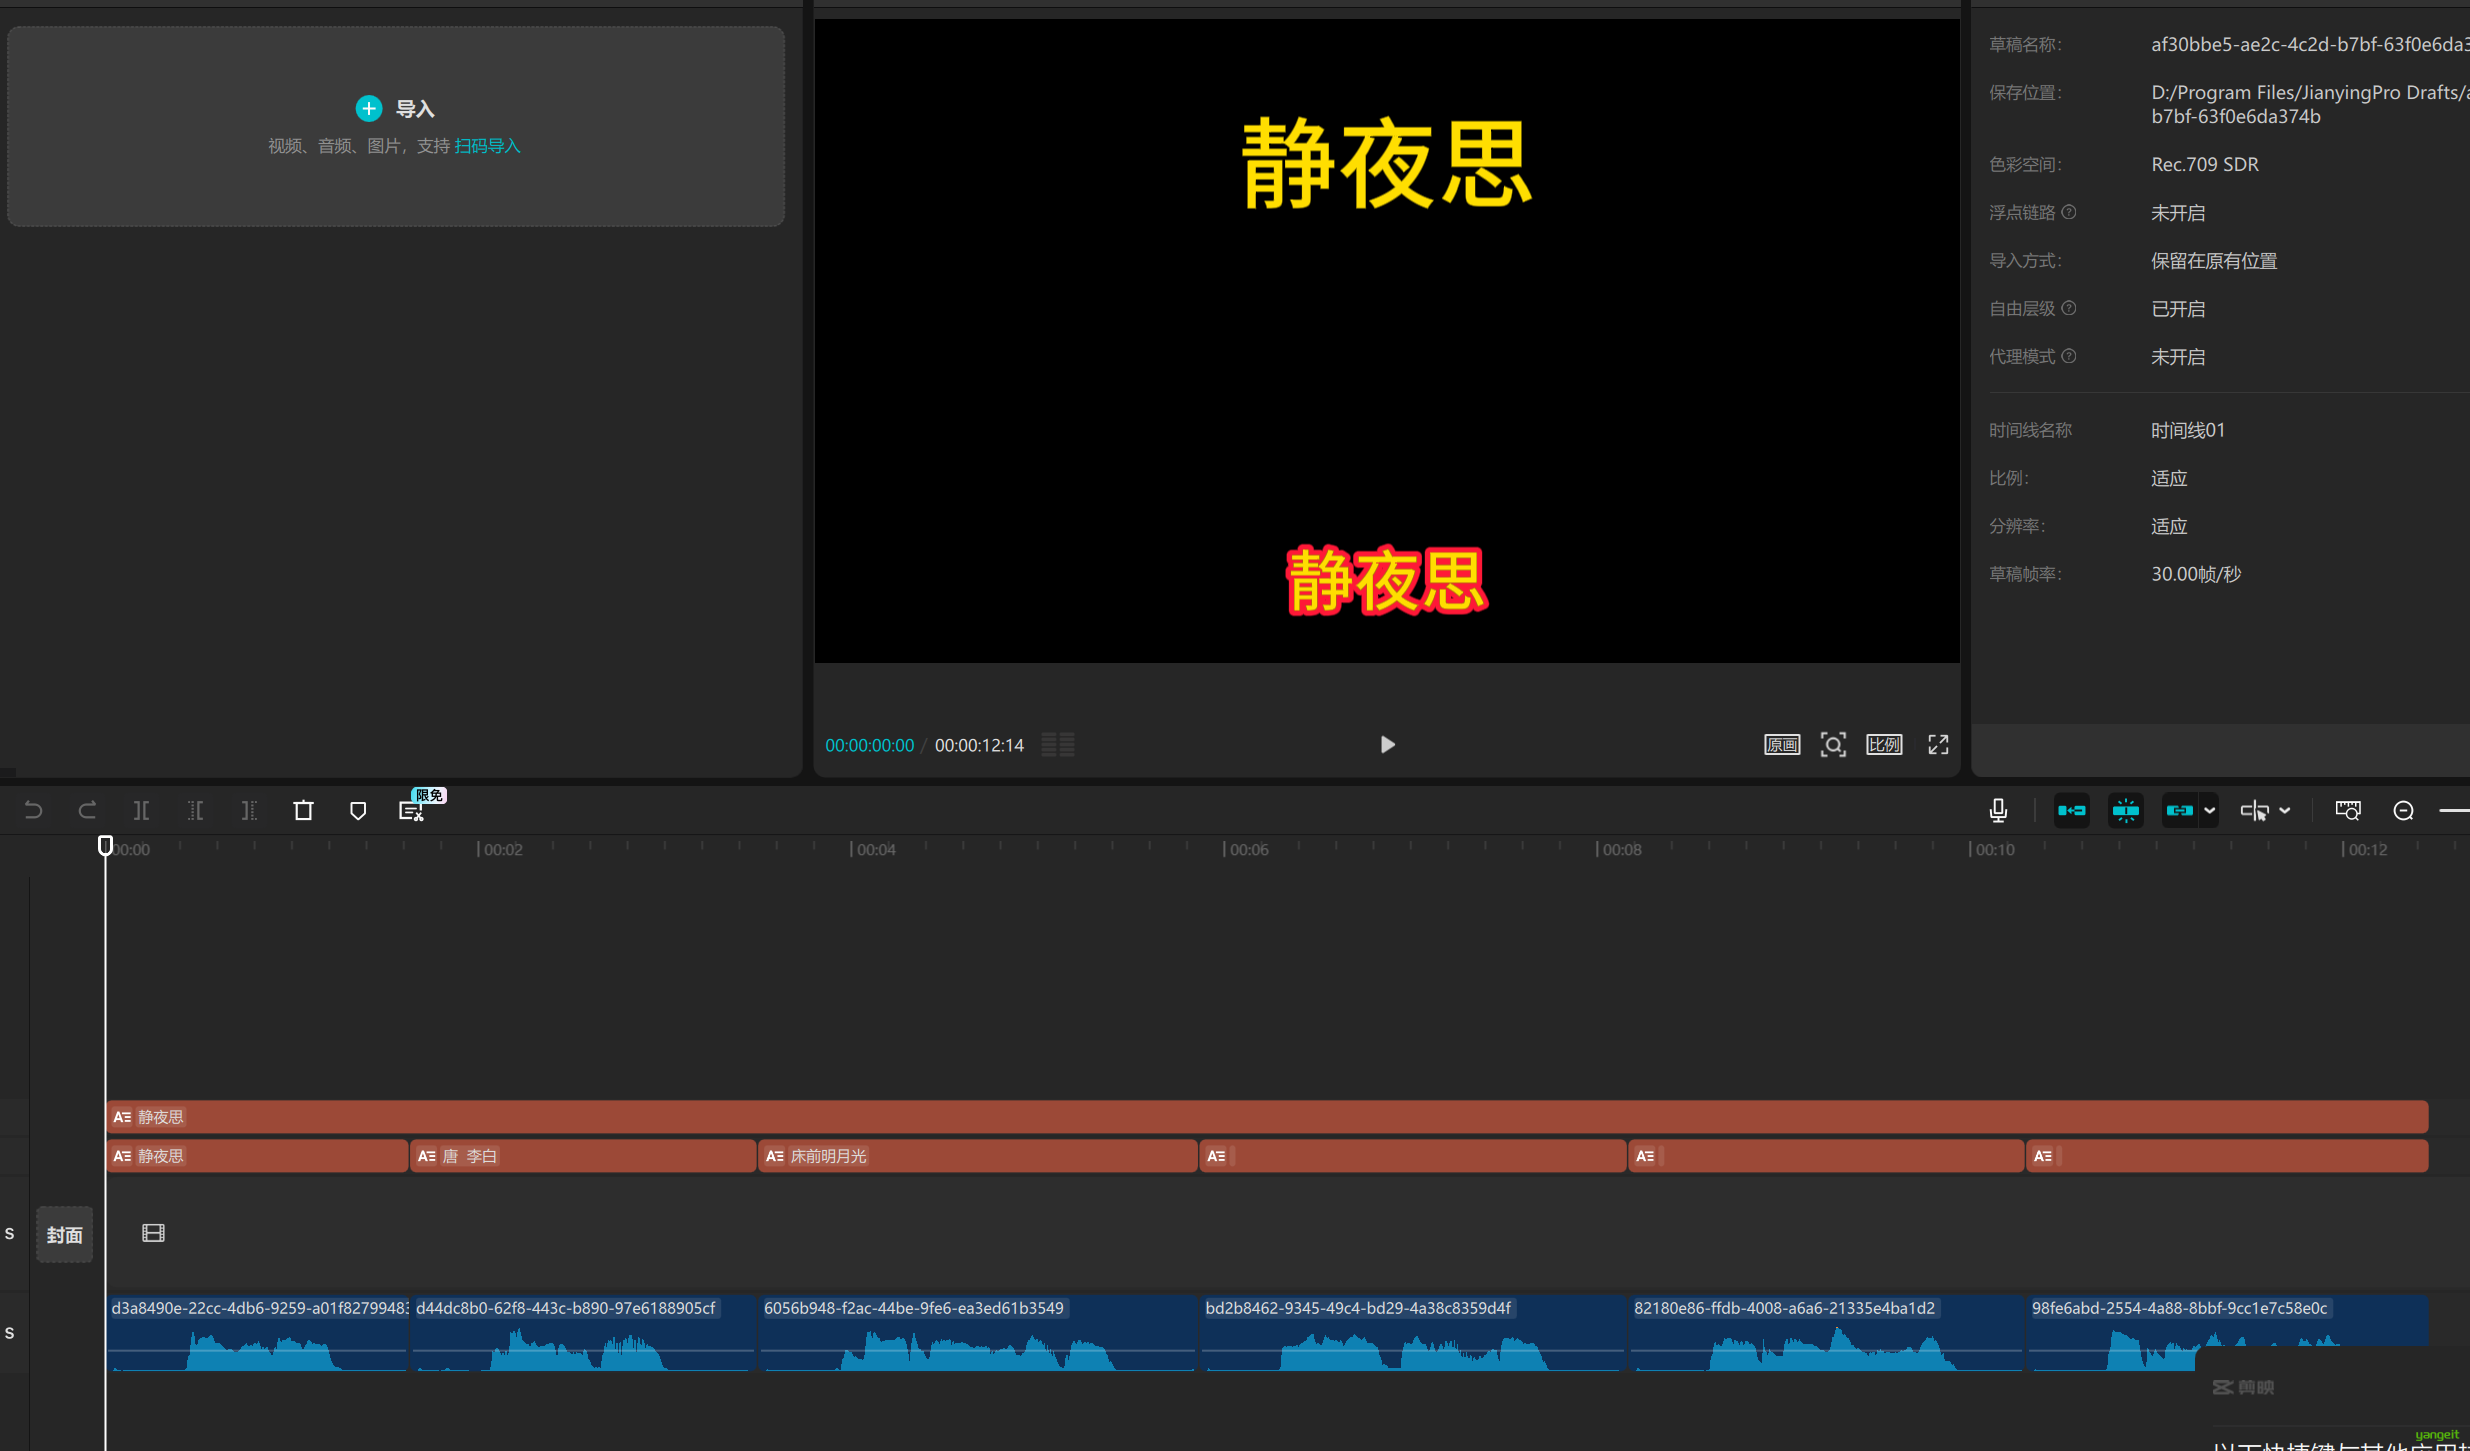The image size is (2470, 1451).
Task: Select the 床前明月光 subtitle clip
Action: pyautogui.click(x=976, y=1156)
